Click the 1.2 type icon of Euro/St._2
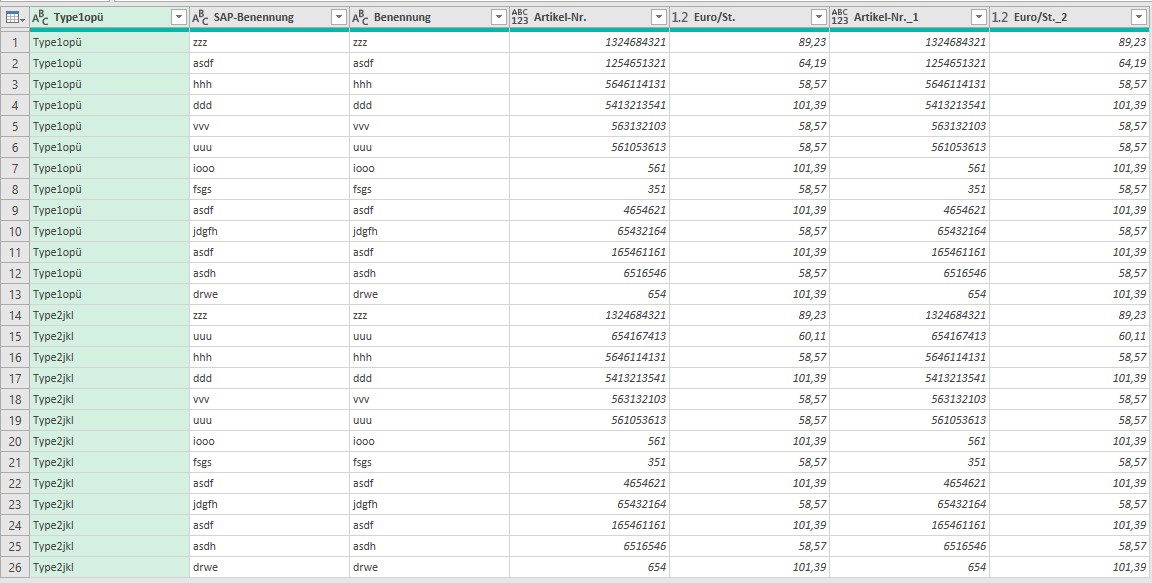Screen dimensions: 1152x583 [999, 17]
